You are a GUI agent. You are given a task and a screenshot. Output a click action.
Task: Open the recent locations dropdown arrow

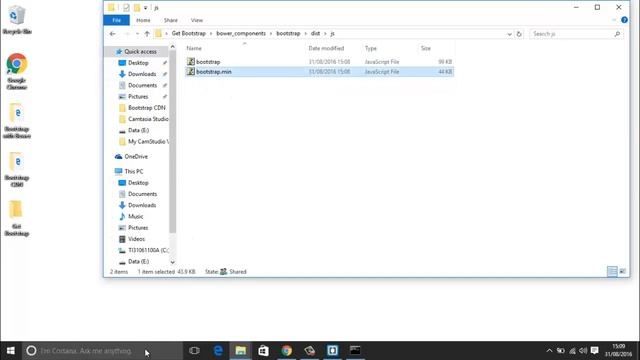[x=138, y=34]
